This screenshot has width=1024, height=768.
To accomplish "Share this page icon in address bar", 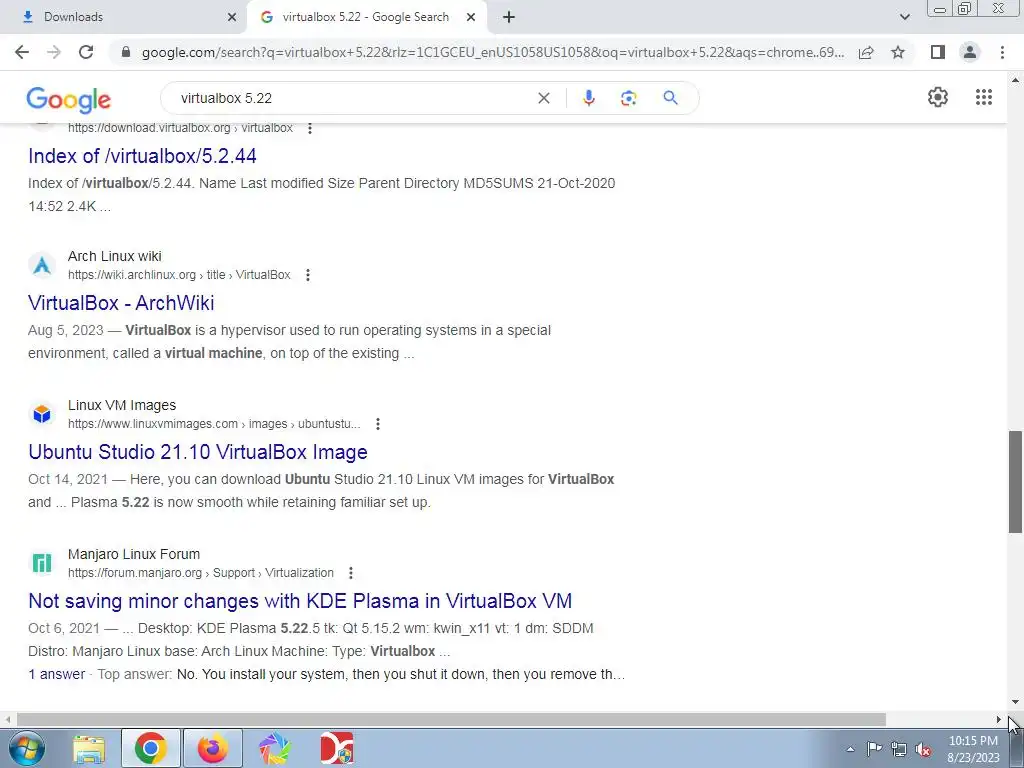I will pos(867,52).
